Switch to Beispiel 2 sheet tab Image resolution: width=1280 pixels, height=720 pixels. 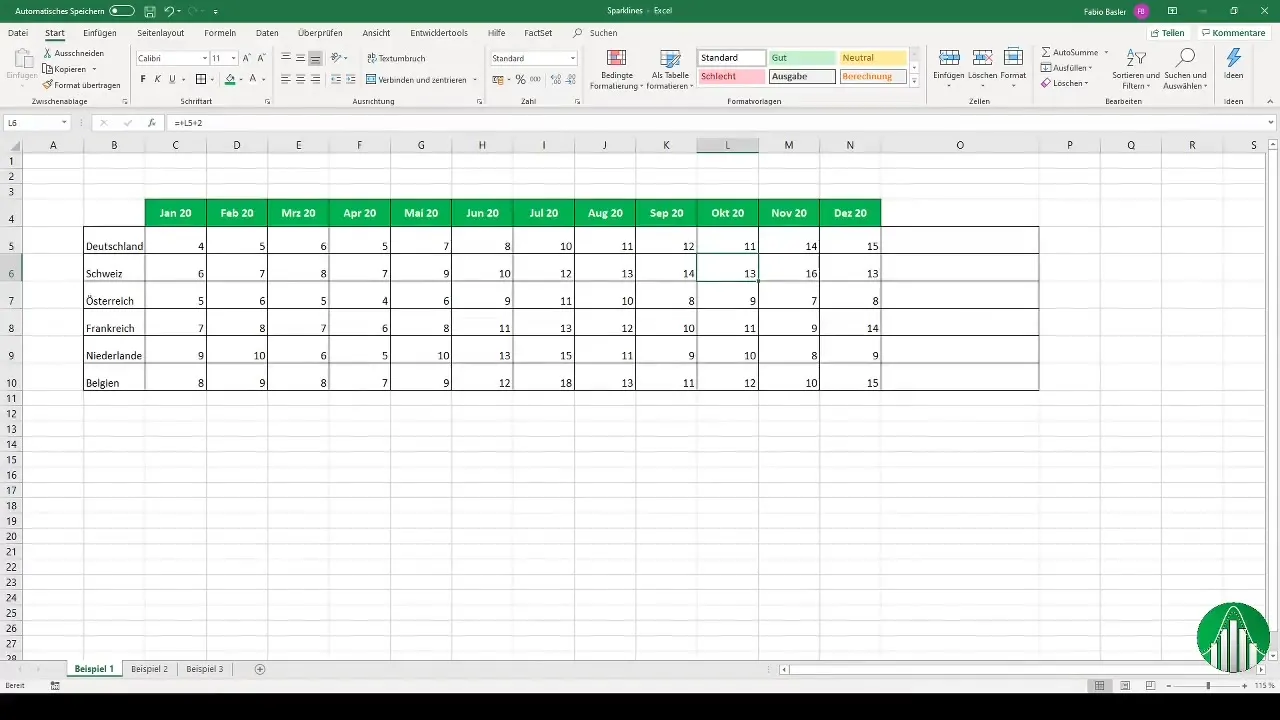click(x=149, y=668)
